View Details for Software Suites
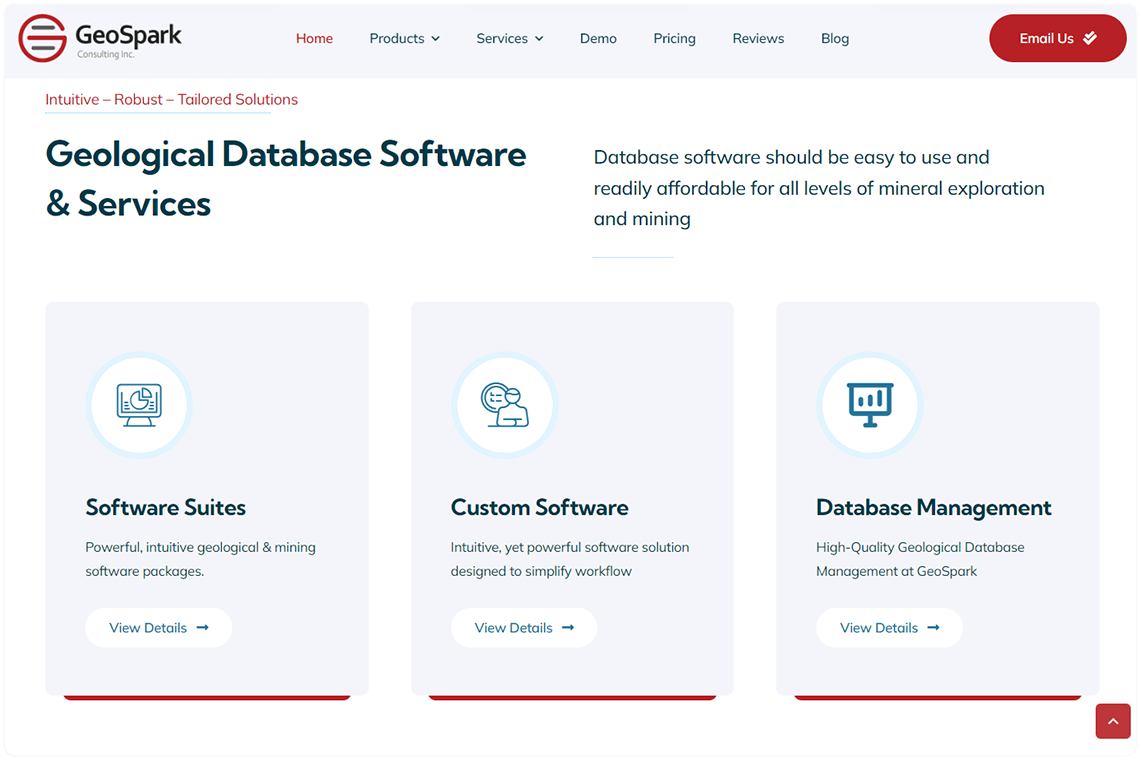The width and height of the screenshot is (1141, 760). pos(159,628)
